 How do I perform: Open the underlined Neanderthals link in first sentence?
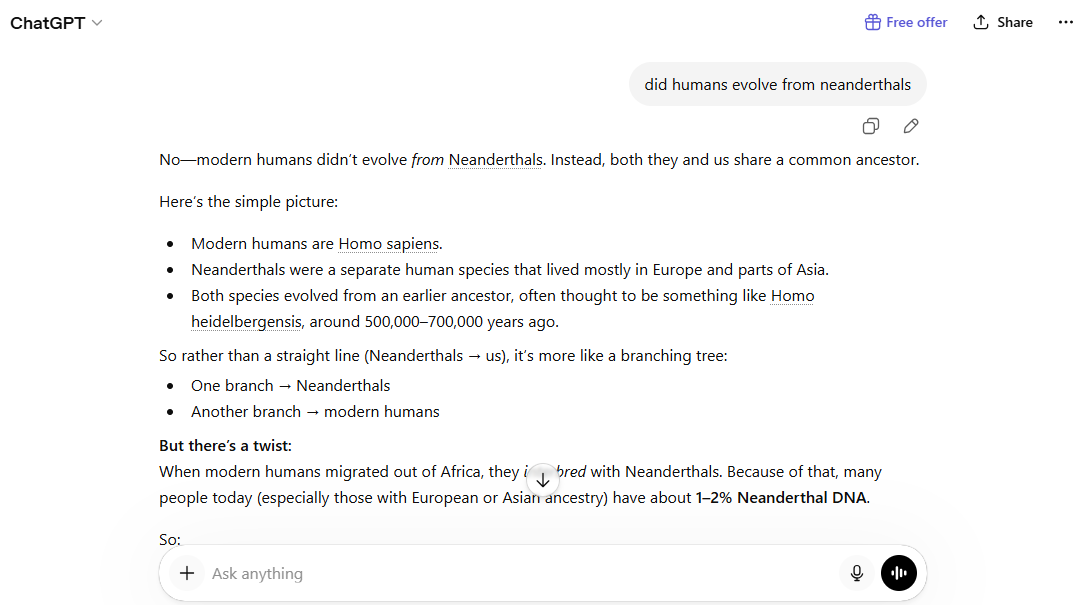(495, 160)
